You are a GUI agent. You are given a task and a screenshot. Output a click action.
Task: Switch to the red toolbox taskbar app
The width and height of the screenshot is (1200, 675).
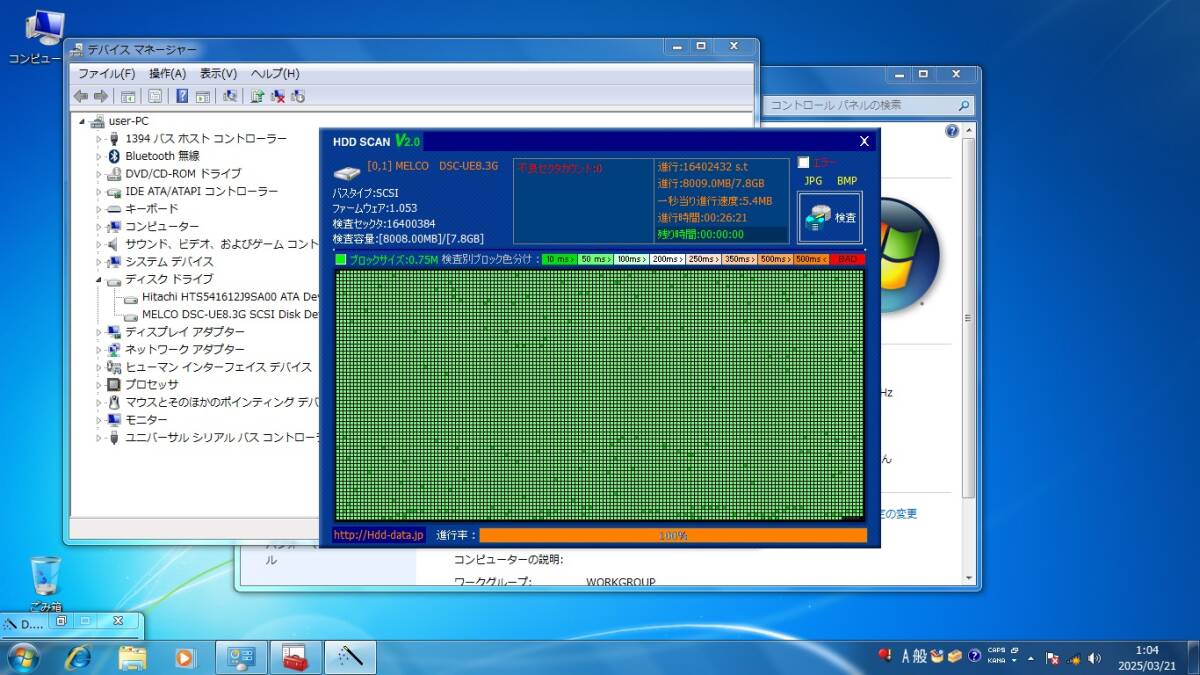295,657
